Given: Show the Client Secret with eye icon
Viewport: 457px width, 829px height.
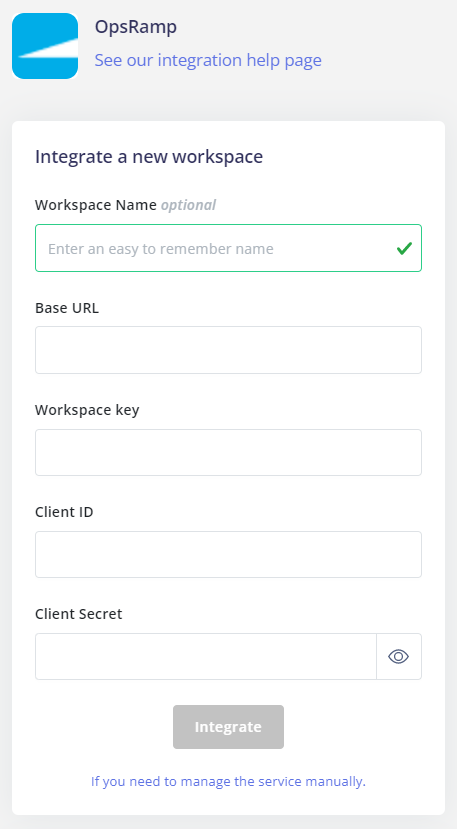Looking at the screenshot, I should [399, 656].
